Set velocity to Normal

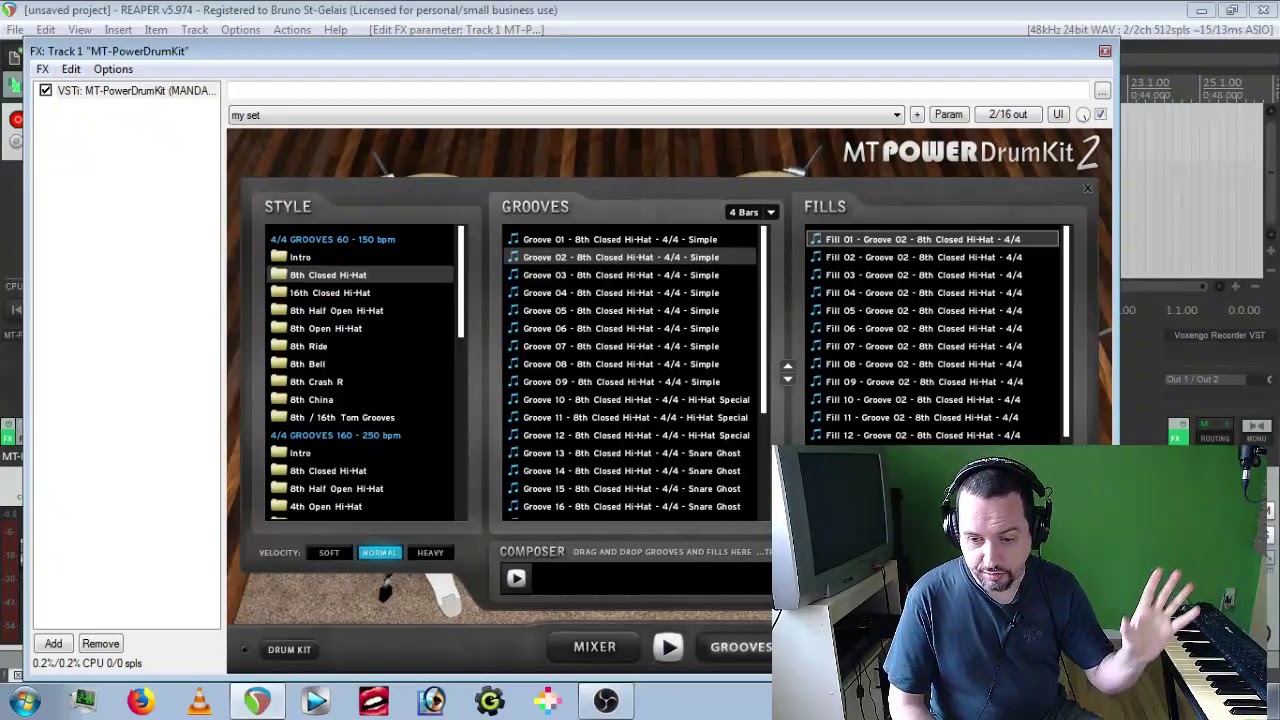coord(379,553)
